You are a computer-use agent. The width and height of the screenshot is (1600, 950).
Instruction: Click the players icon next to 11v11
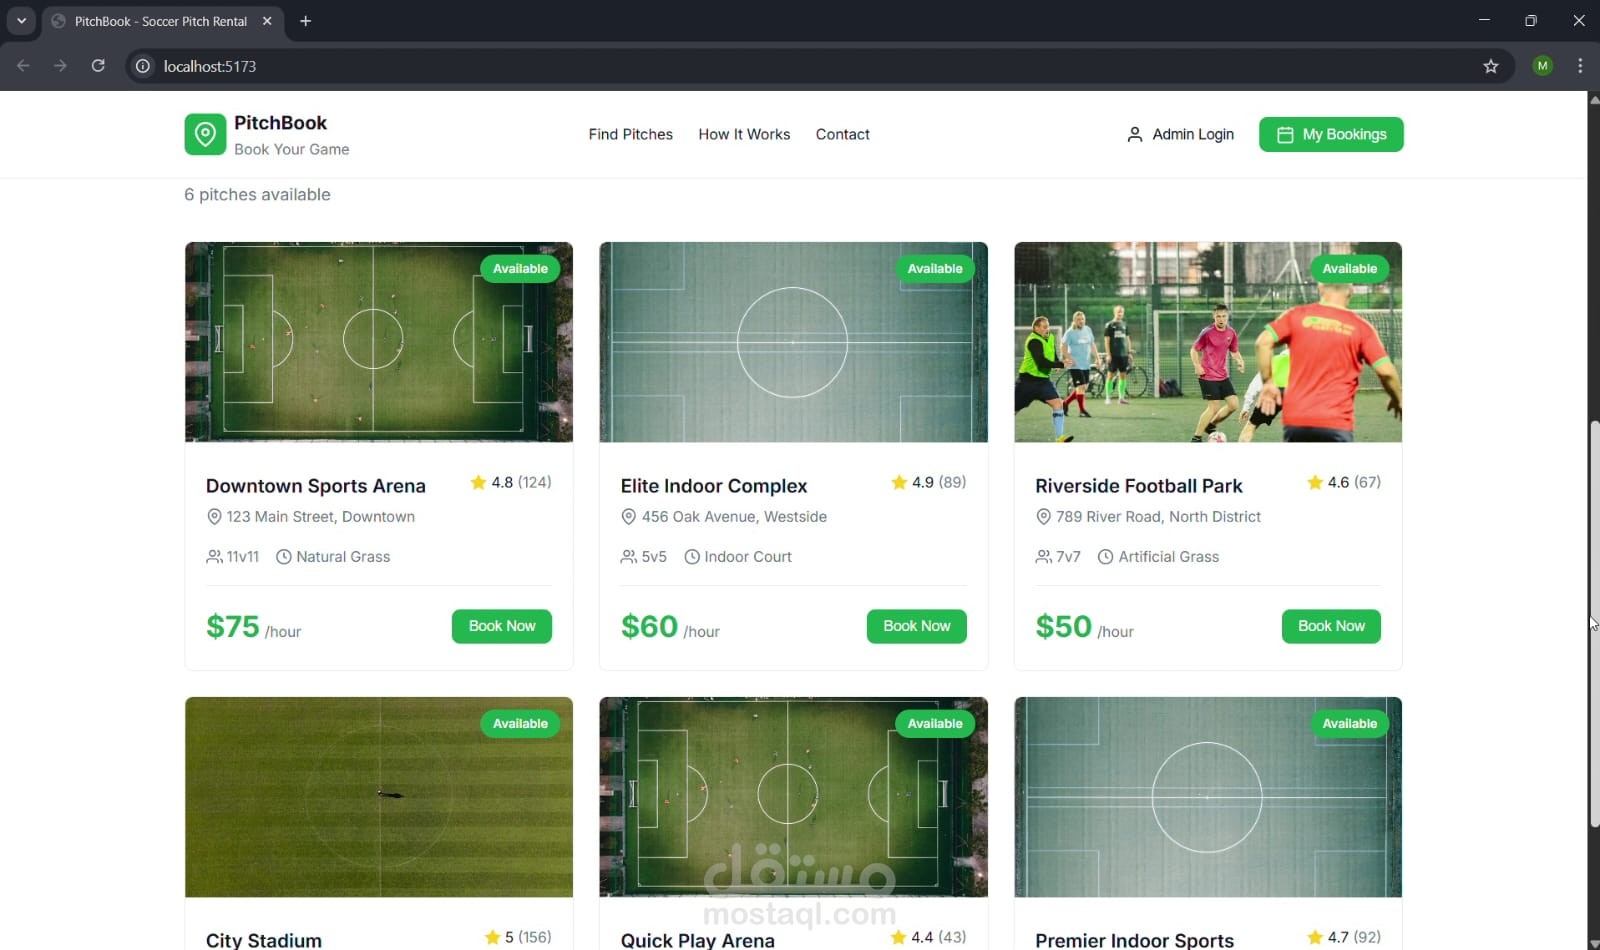[x=214, y=557]
